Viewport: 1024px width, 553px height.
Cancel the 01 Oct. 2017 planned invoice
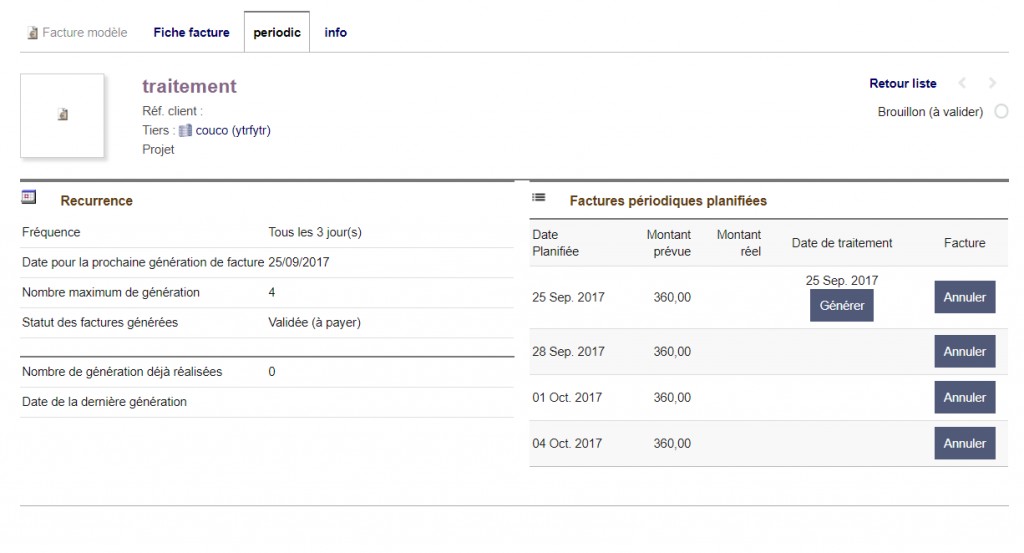click(x=965, y=398)
